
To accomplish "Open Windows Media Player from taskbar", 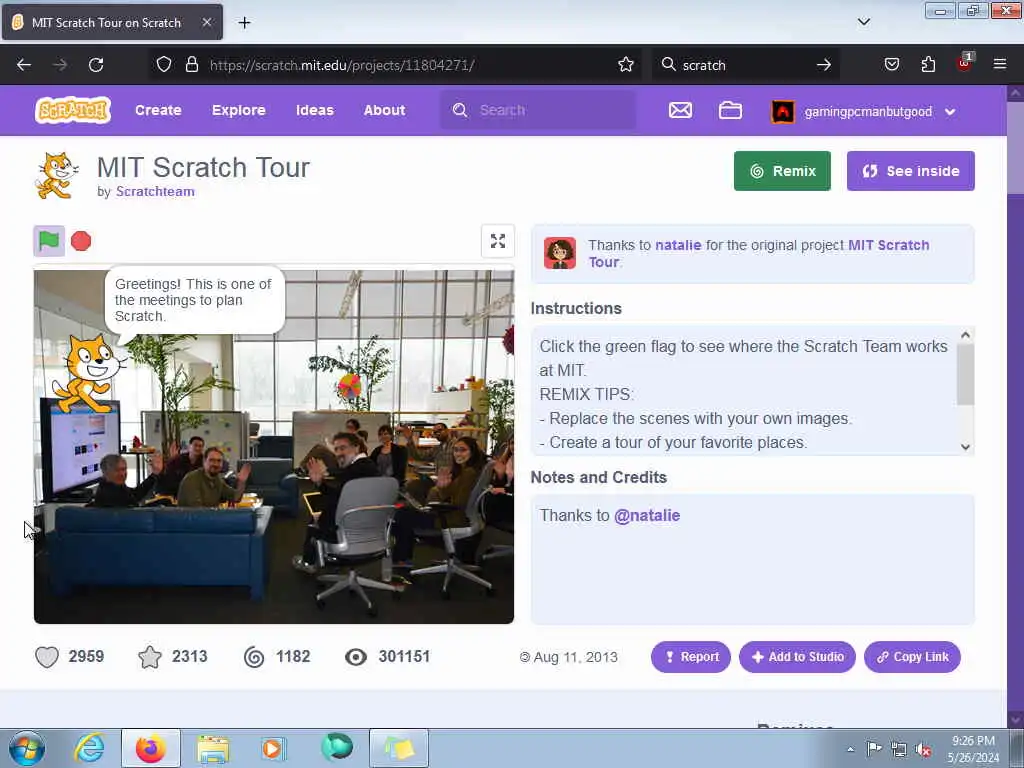I will click(x=274, y=748).
